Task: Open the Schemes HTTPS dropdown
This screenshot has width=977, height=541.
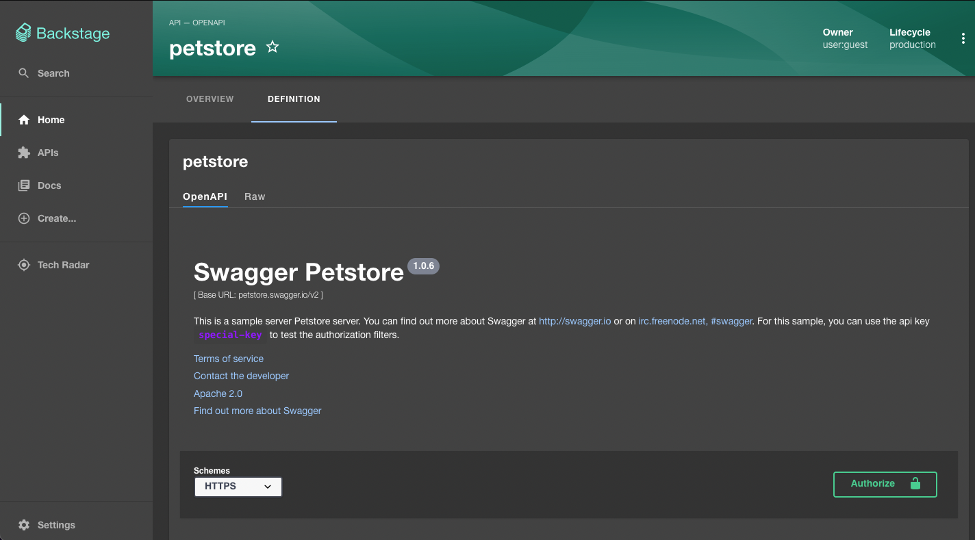Action: tap(237, 487)
